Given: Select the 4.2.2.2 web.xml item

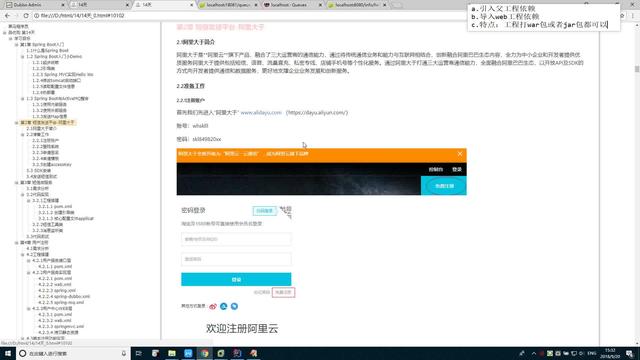Looking at the screenshot, I should coord(55,284).
